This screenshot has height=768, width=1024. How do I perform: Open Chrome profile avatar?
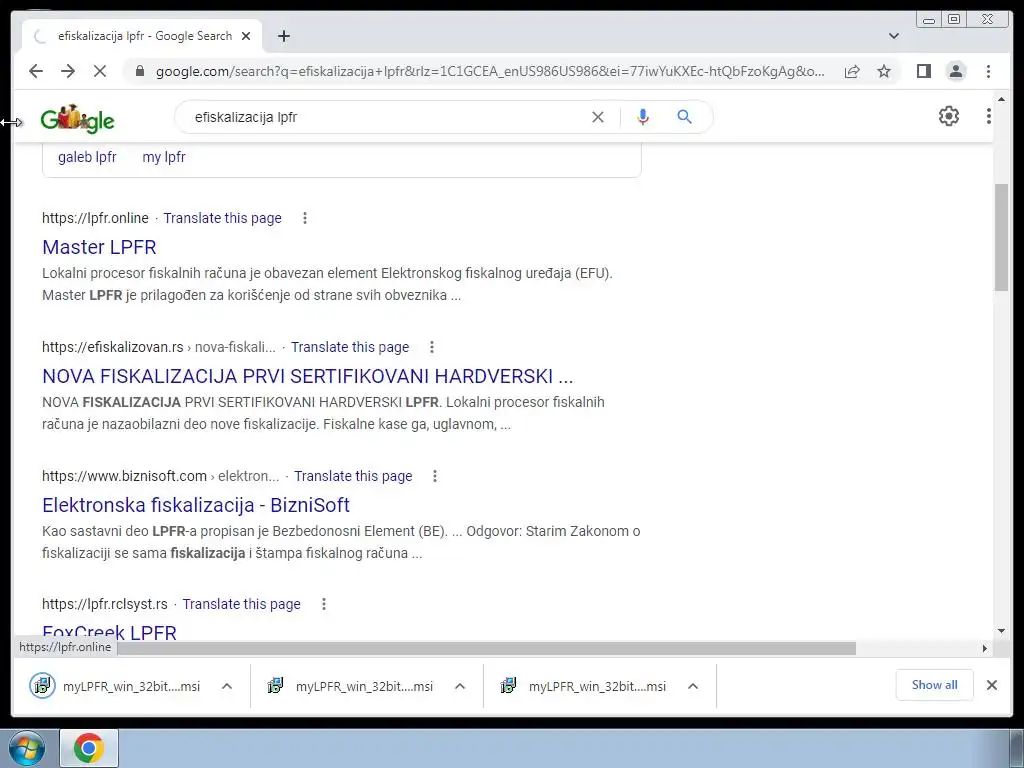tap(956, 71)
